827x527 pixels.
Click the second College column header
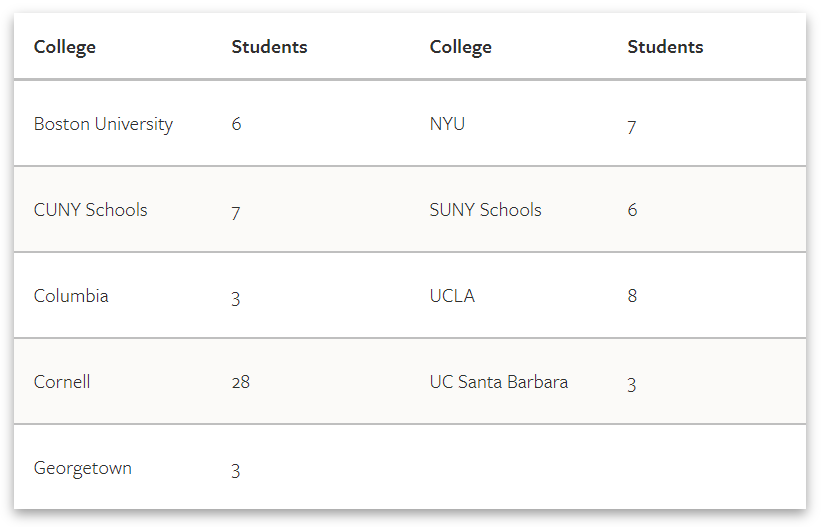click(x=460, y=47)
